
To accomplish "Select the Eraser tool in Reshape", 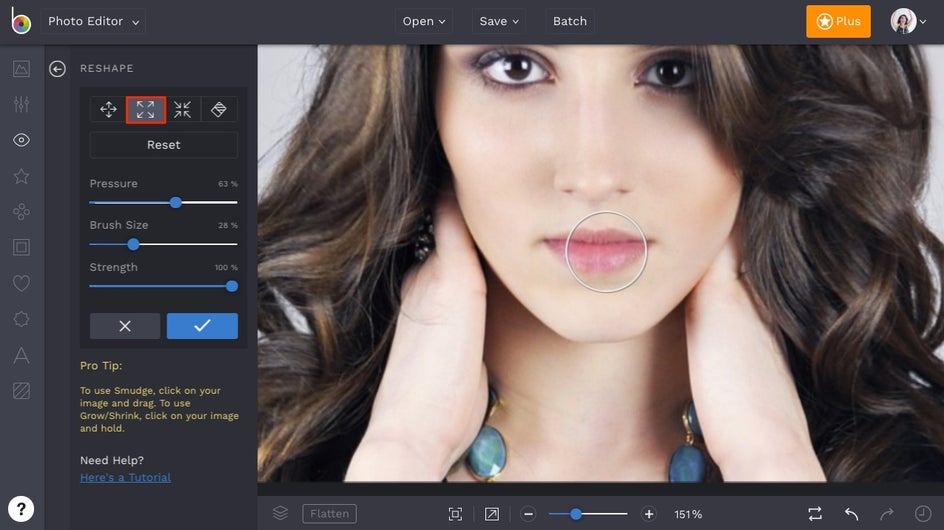I will 219,110.
